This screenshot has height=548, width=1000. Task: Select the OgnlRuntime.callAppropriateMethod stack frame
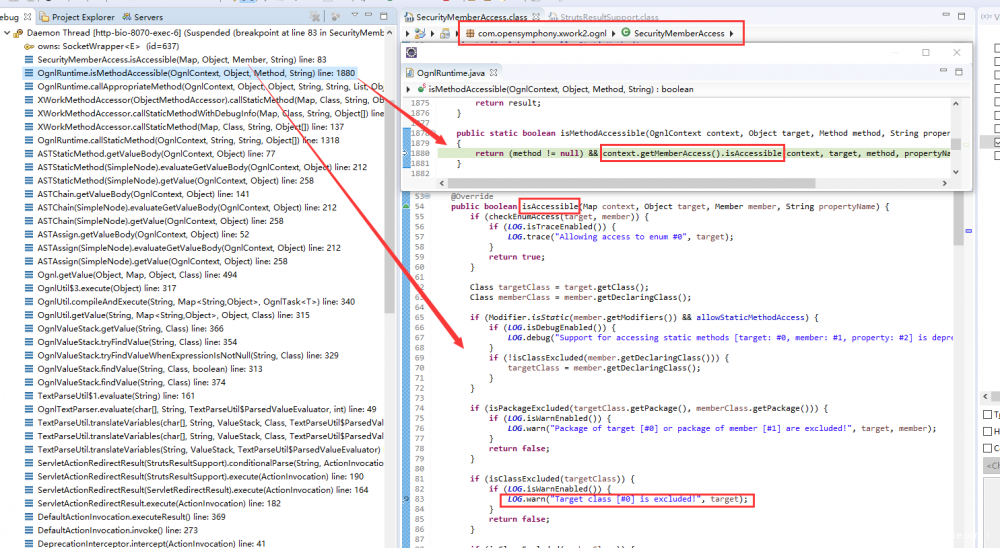210,86
